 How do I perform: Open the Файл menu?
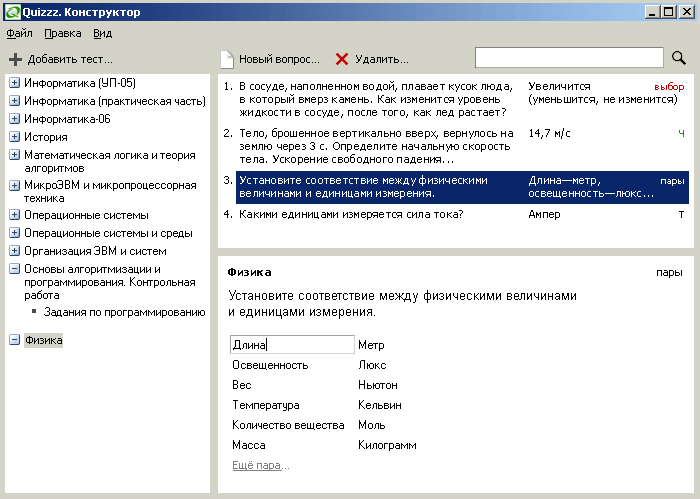tap(19, 33)
